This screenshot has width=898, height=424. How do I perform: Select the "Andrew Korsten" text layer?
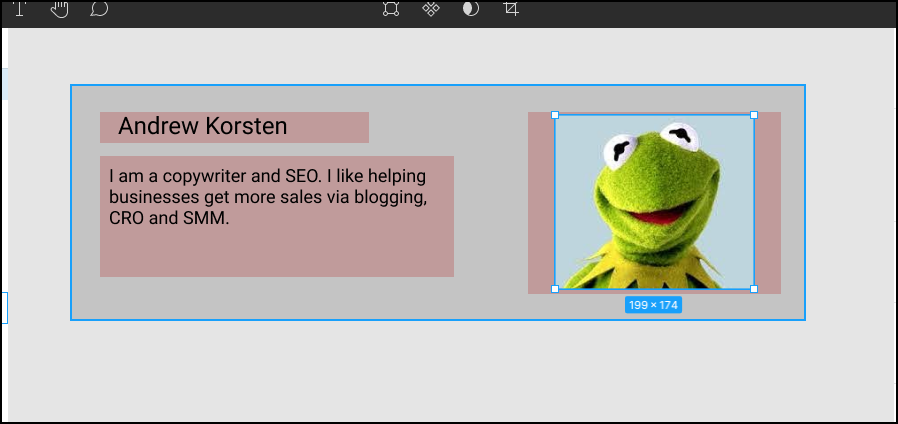pos(203,126)
